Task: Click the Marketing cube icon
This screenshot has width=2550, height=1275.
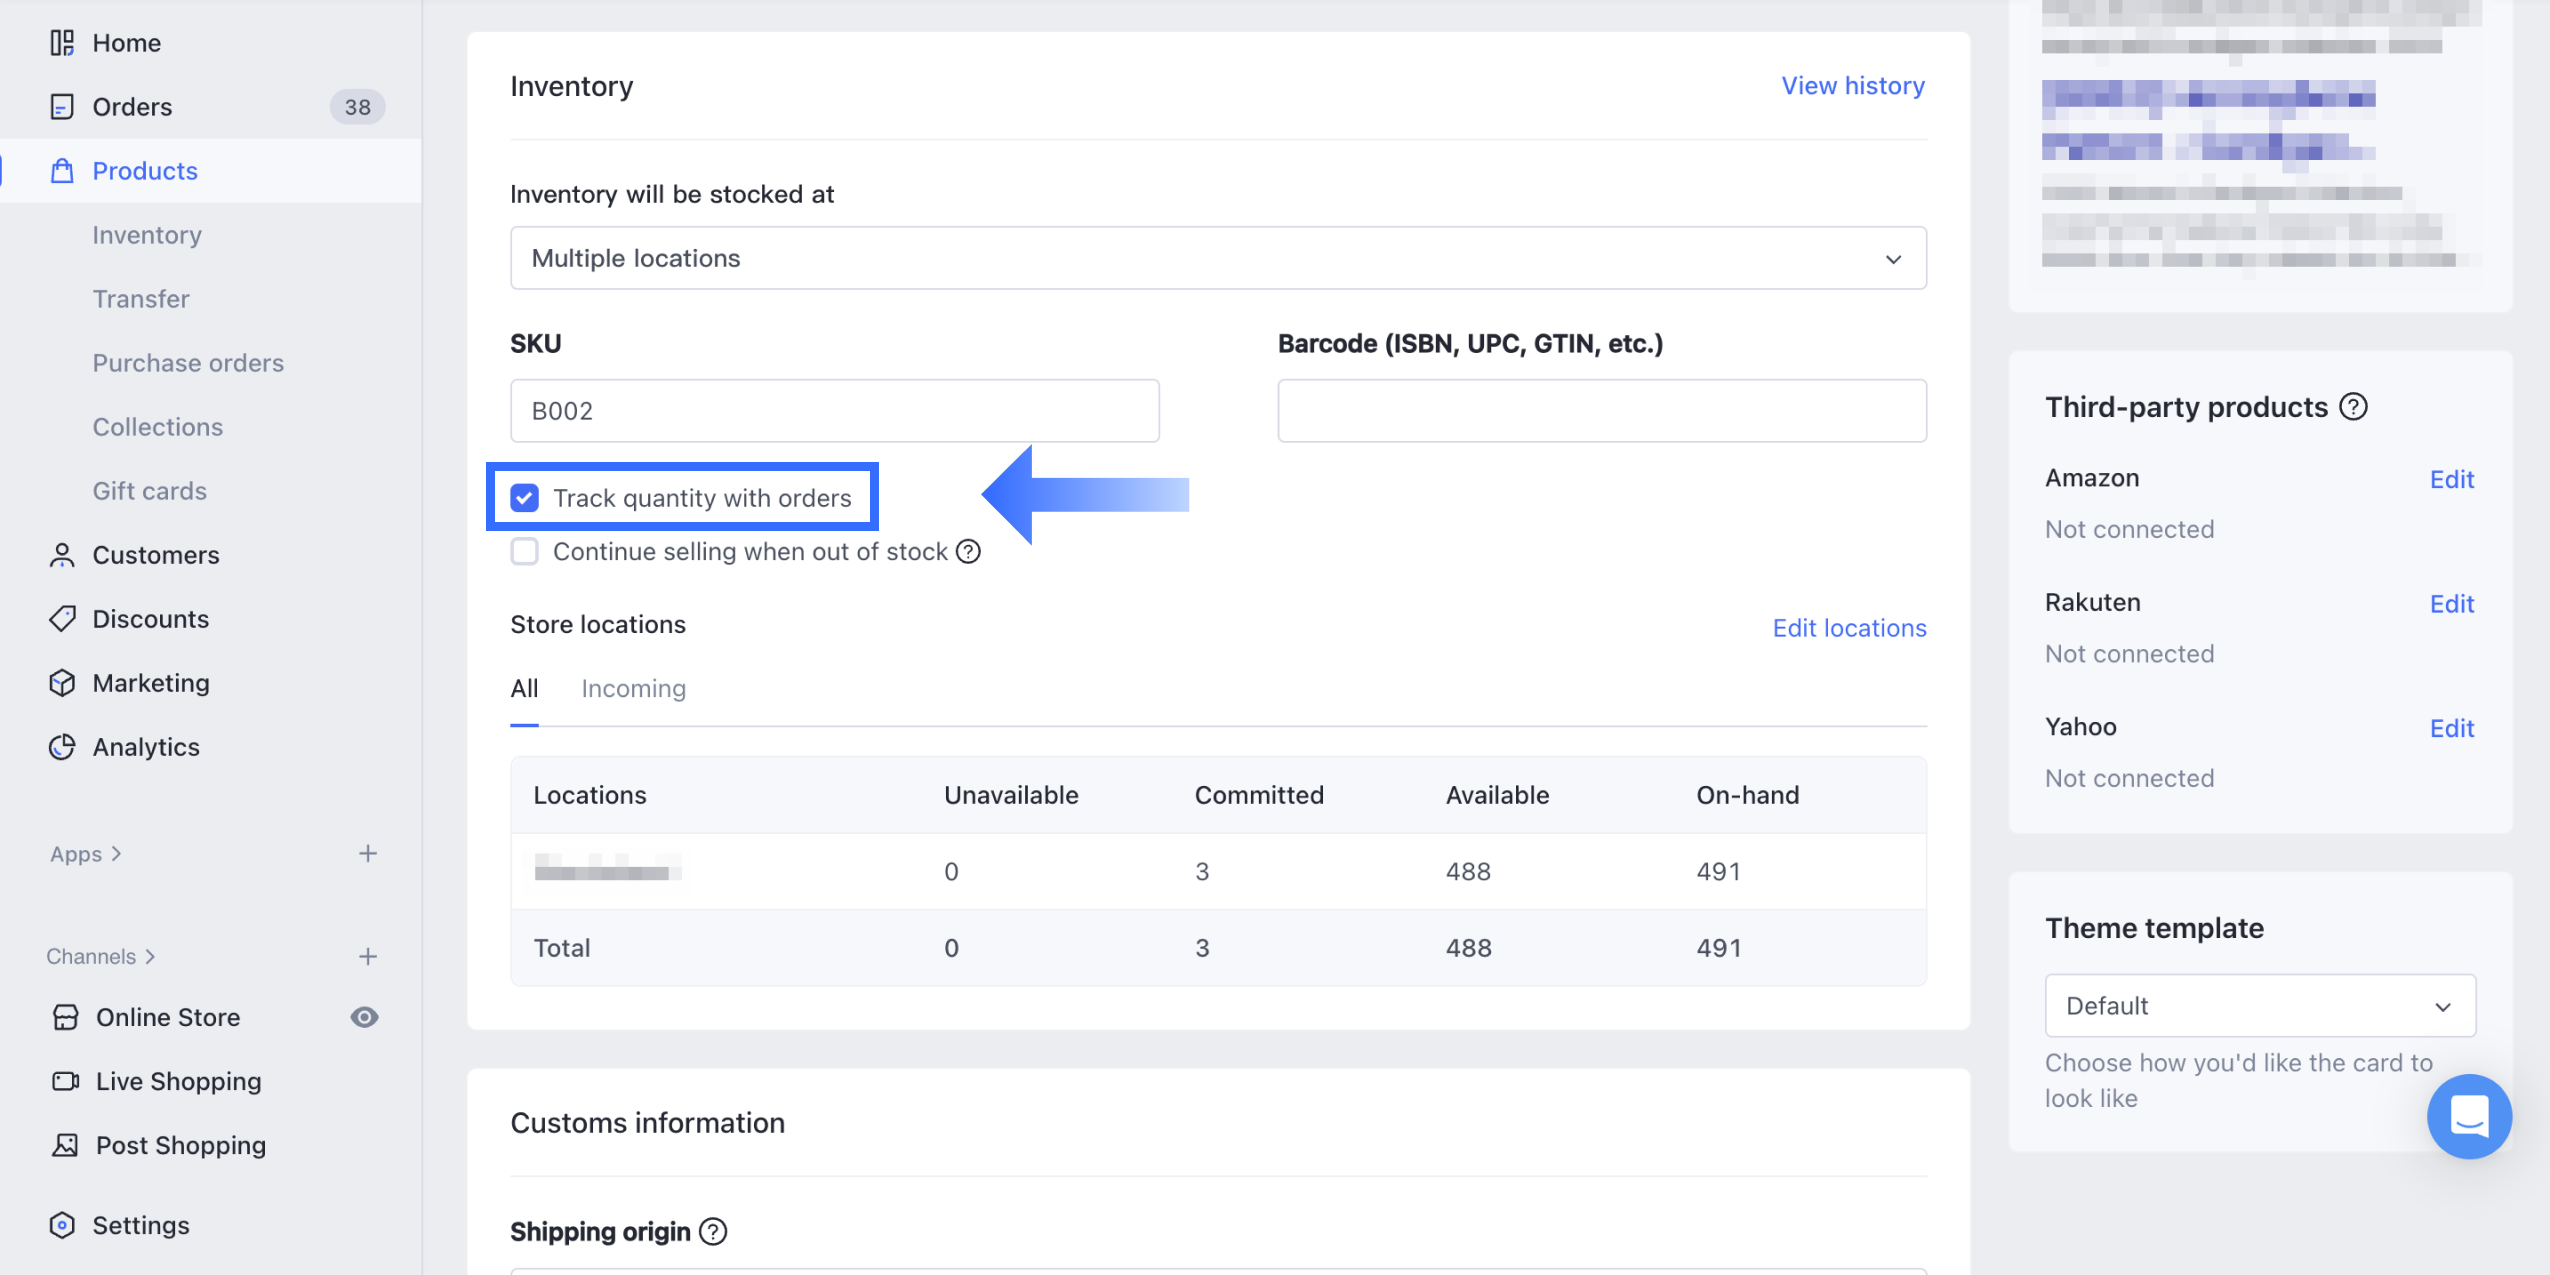Action: 62,683
